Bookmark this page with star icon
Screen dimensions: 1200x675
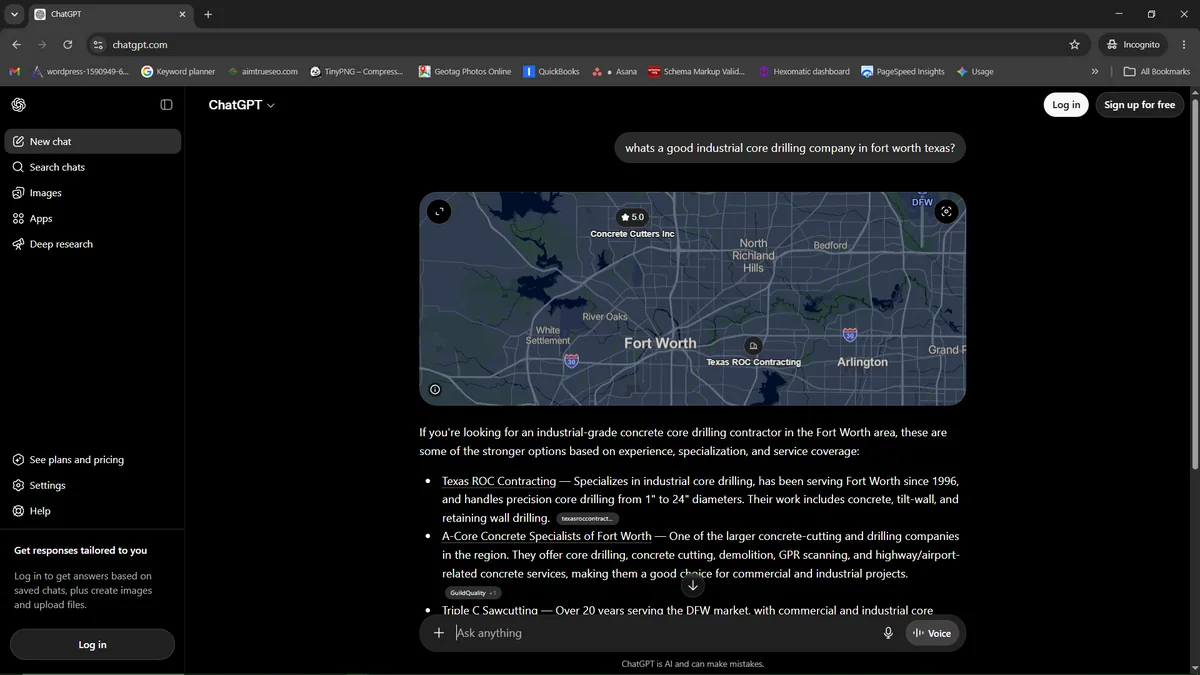(1074, 45)
